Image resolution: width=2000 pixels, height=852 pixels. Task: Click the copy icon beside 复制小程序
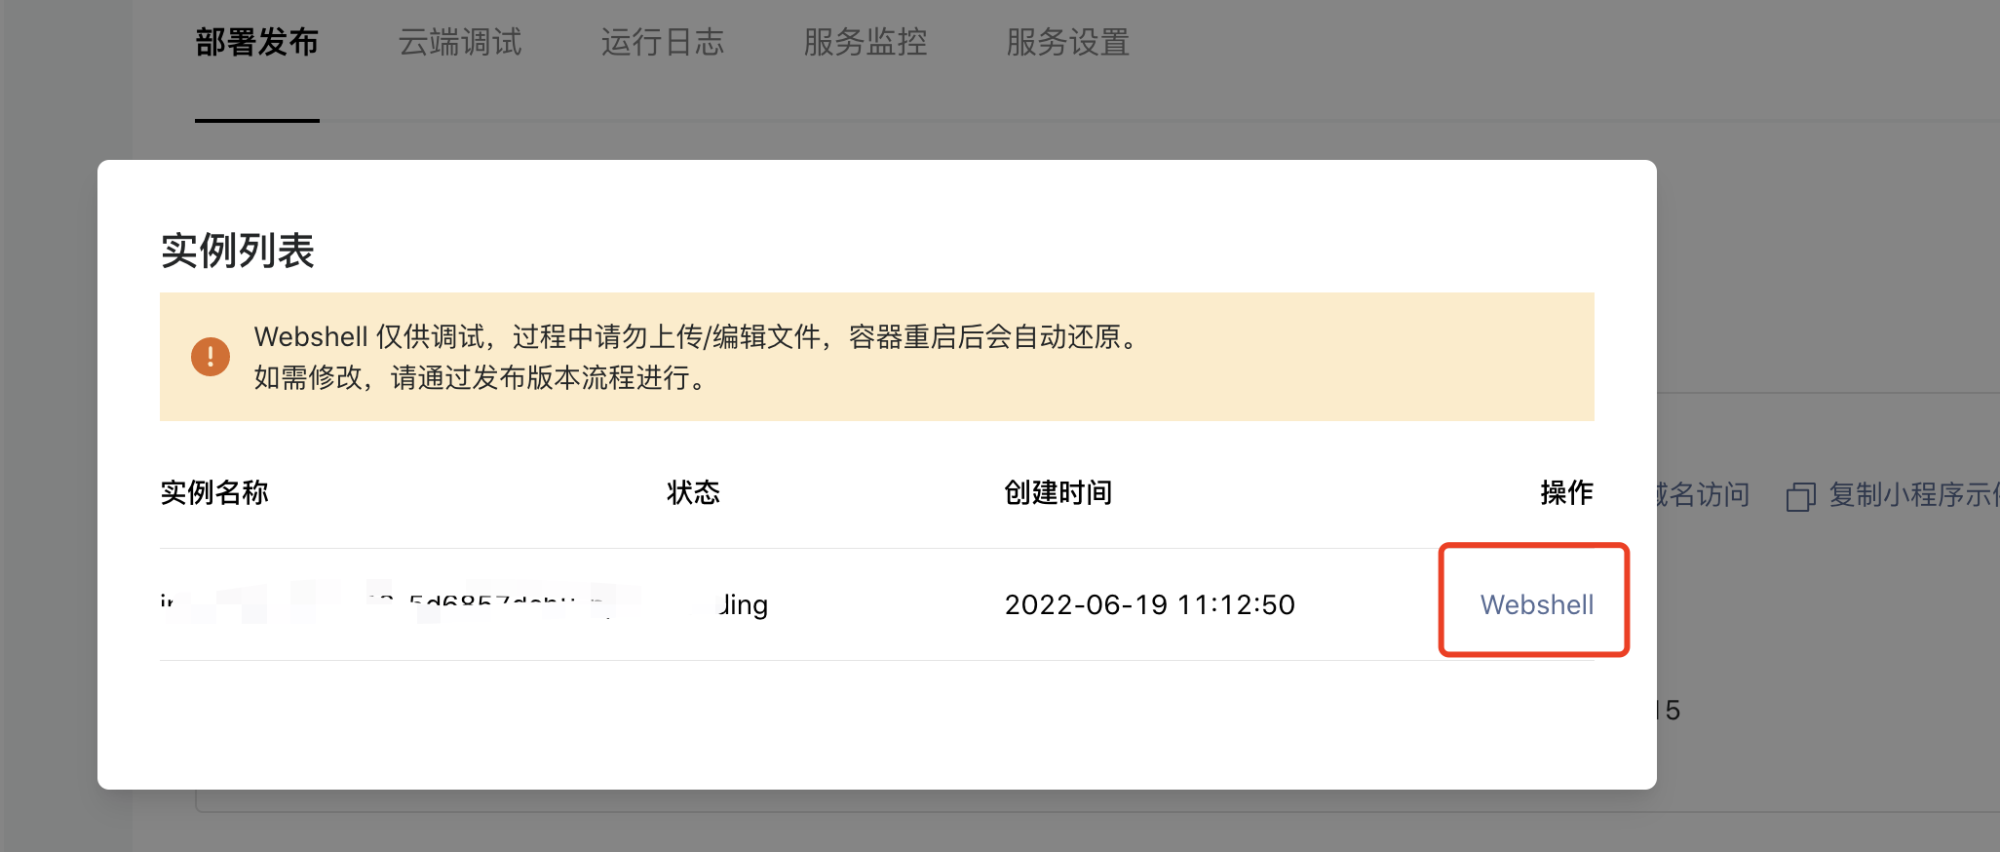point(1800,497)
